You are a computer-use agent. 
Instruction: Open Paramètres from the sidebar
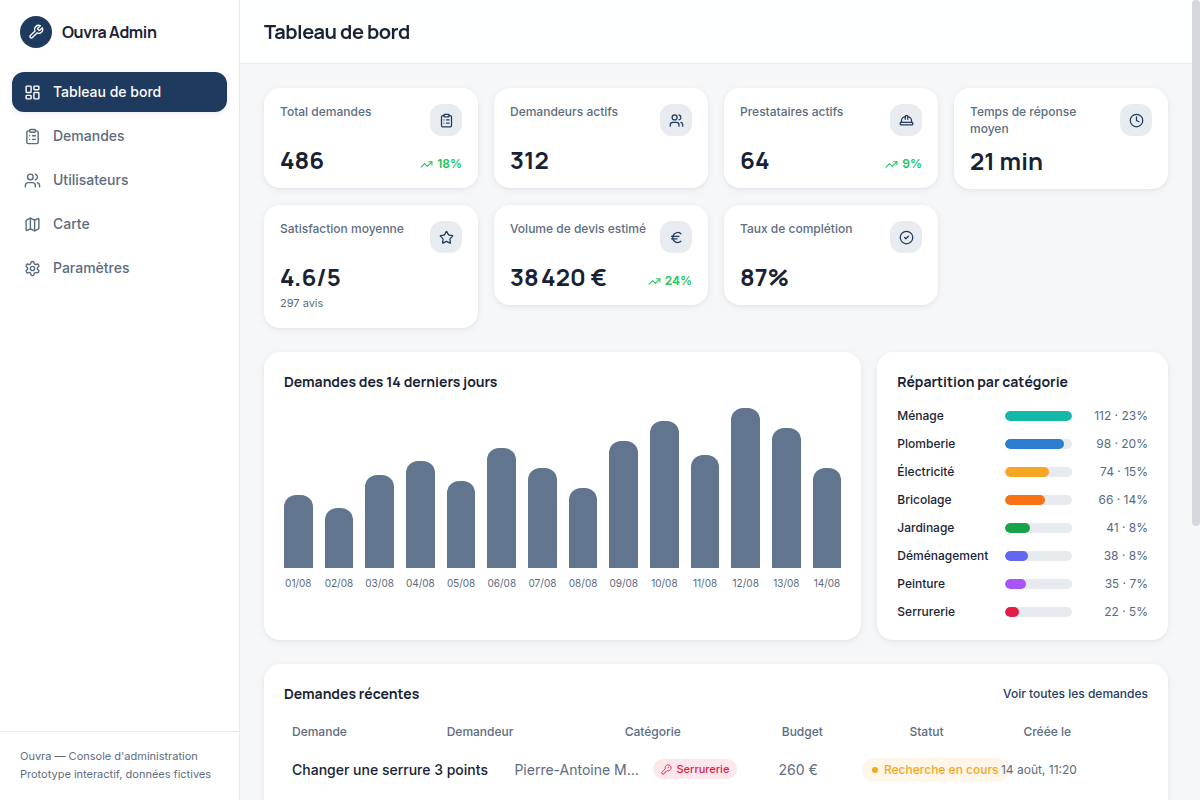[119, 268]
